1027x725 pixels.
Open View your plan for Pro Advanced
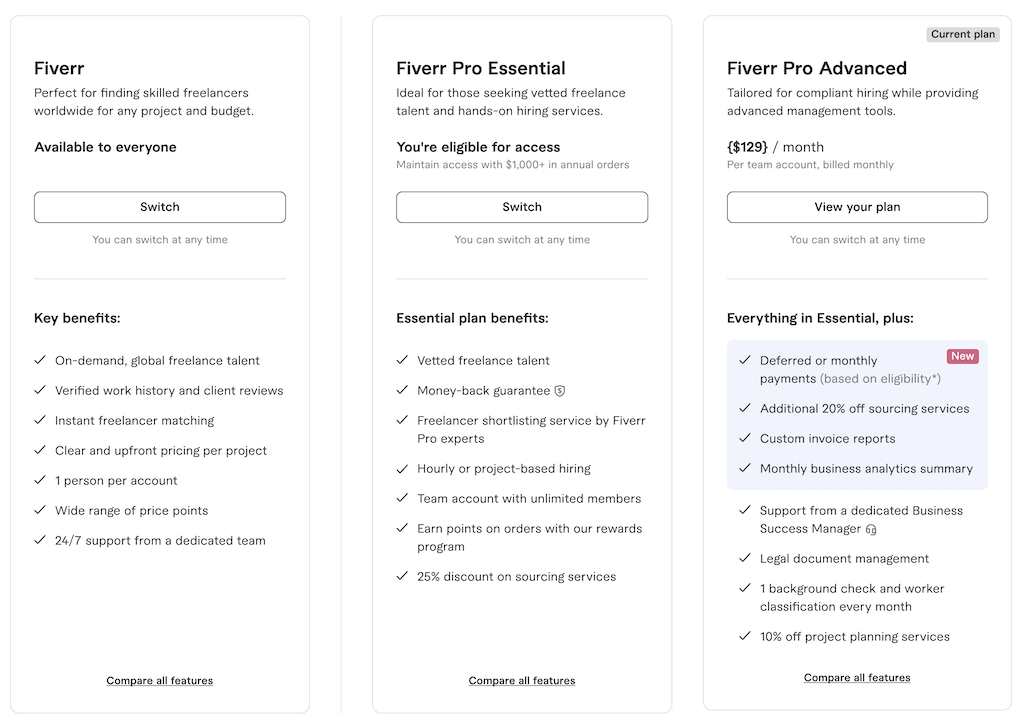[x=857, y=207]
